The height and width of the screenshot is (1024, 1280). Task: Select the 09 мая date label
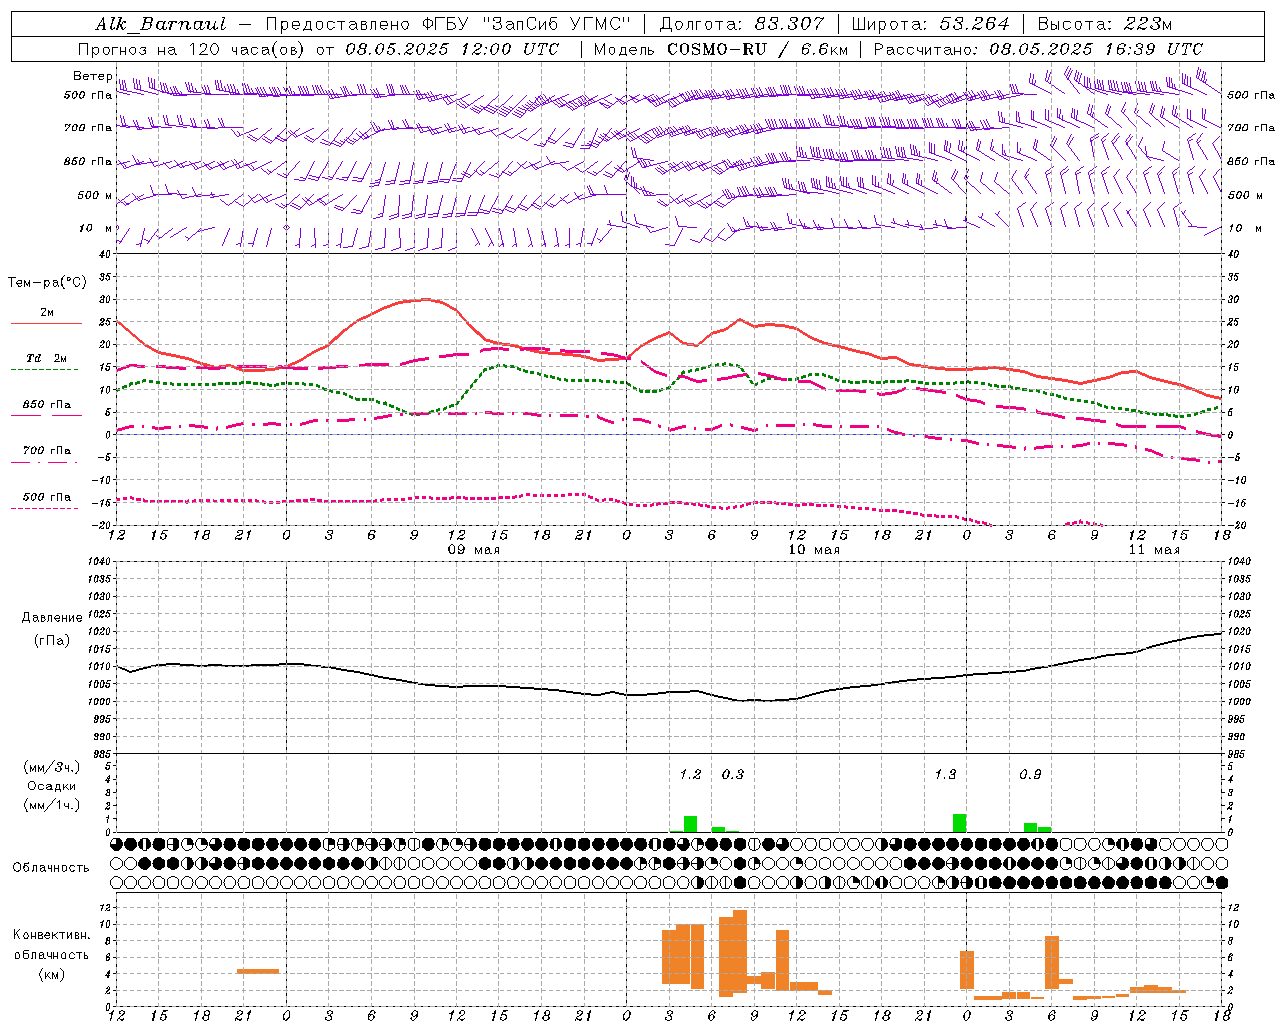(474, 550)
